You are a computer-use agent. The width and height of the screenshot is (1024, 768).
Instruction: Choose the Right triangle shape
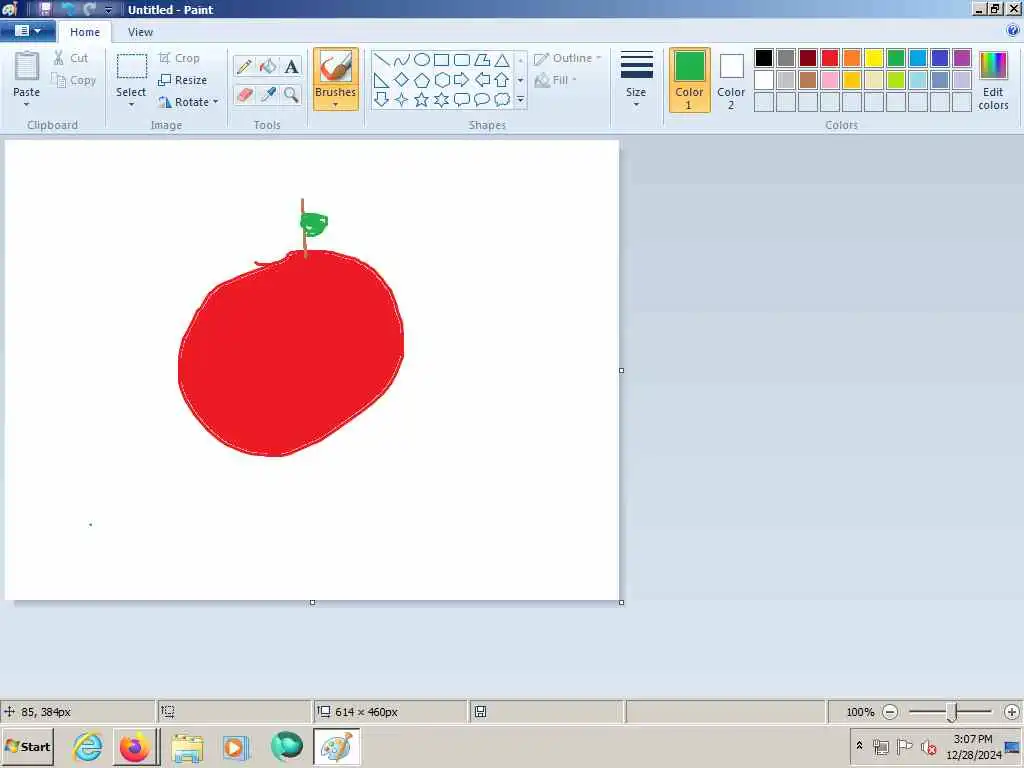pos(382,80)
